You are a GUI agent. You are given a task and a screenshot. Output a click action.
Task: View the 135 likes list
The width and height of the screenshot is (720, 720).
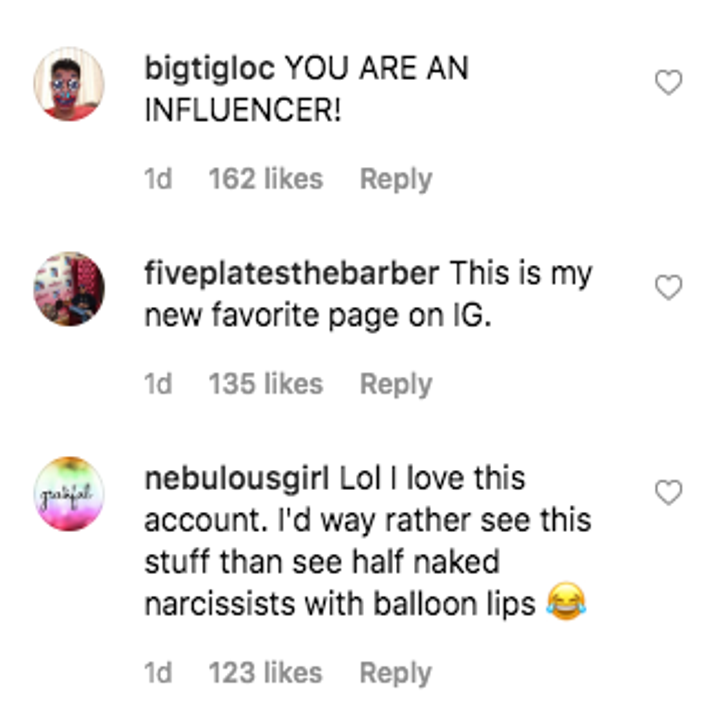click(265, 384)
